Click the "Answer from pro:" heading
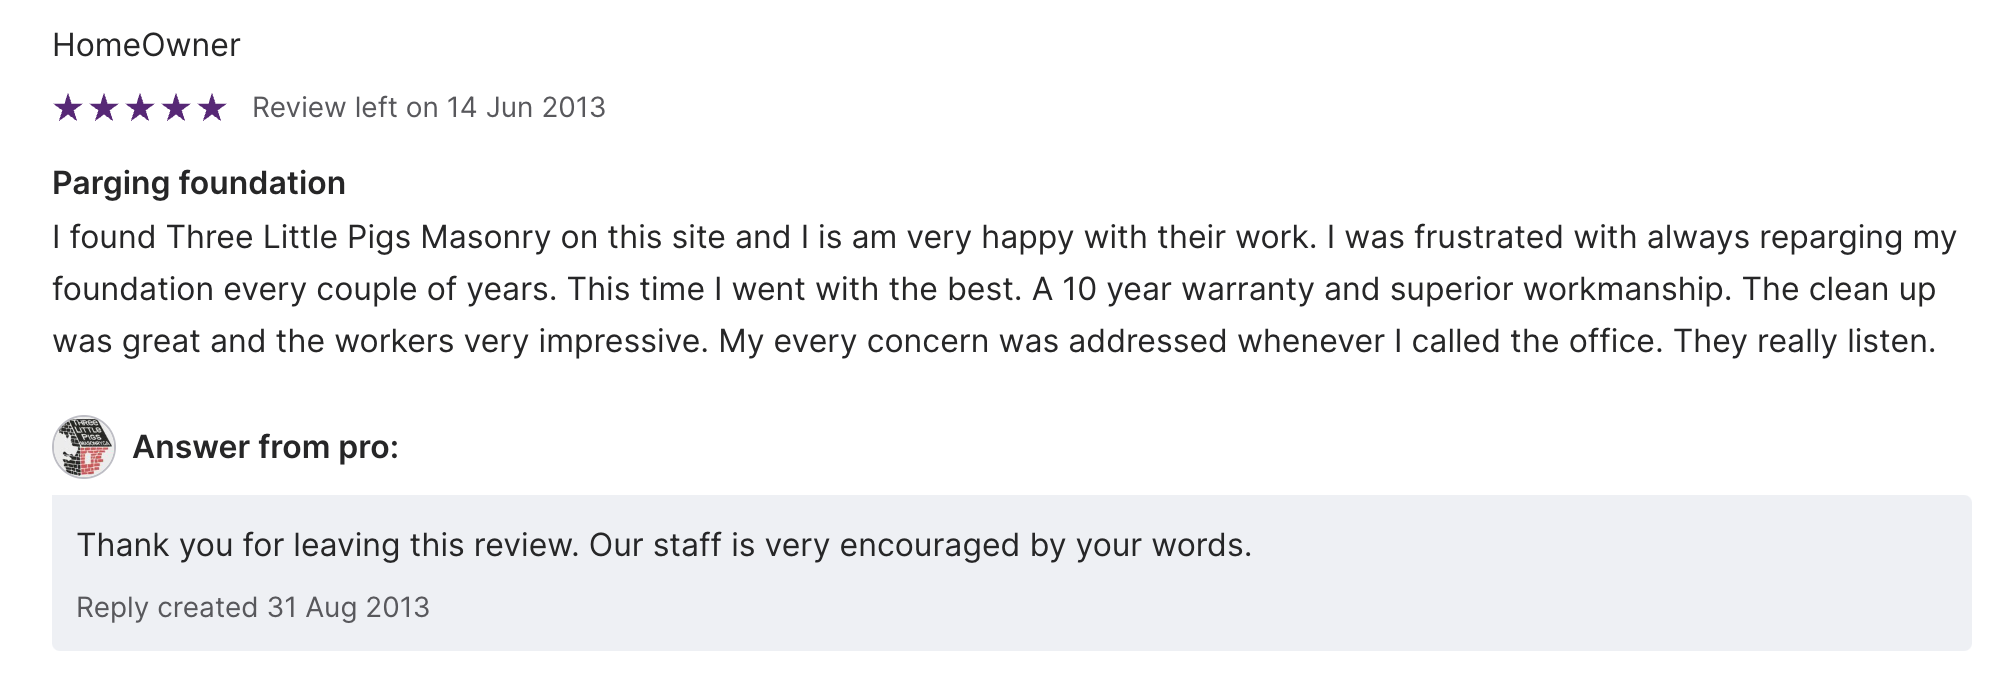 coord(265,447)
